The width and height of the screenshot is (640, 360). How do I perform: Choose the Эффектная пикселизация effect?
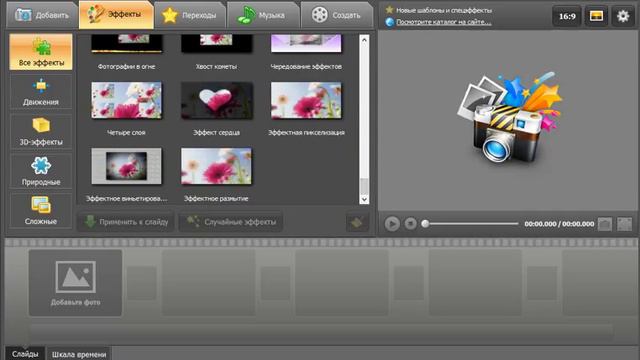[x=306, y=100]
